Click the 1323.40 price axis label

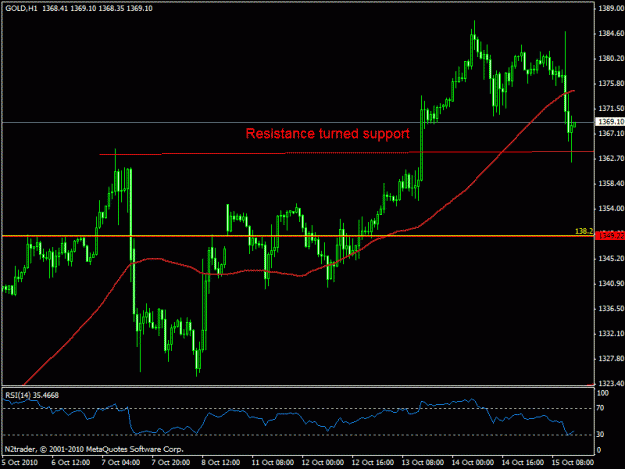click(x=611, y=383)
